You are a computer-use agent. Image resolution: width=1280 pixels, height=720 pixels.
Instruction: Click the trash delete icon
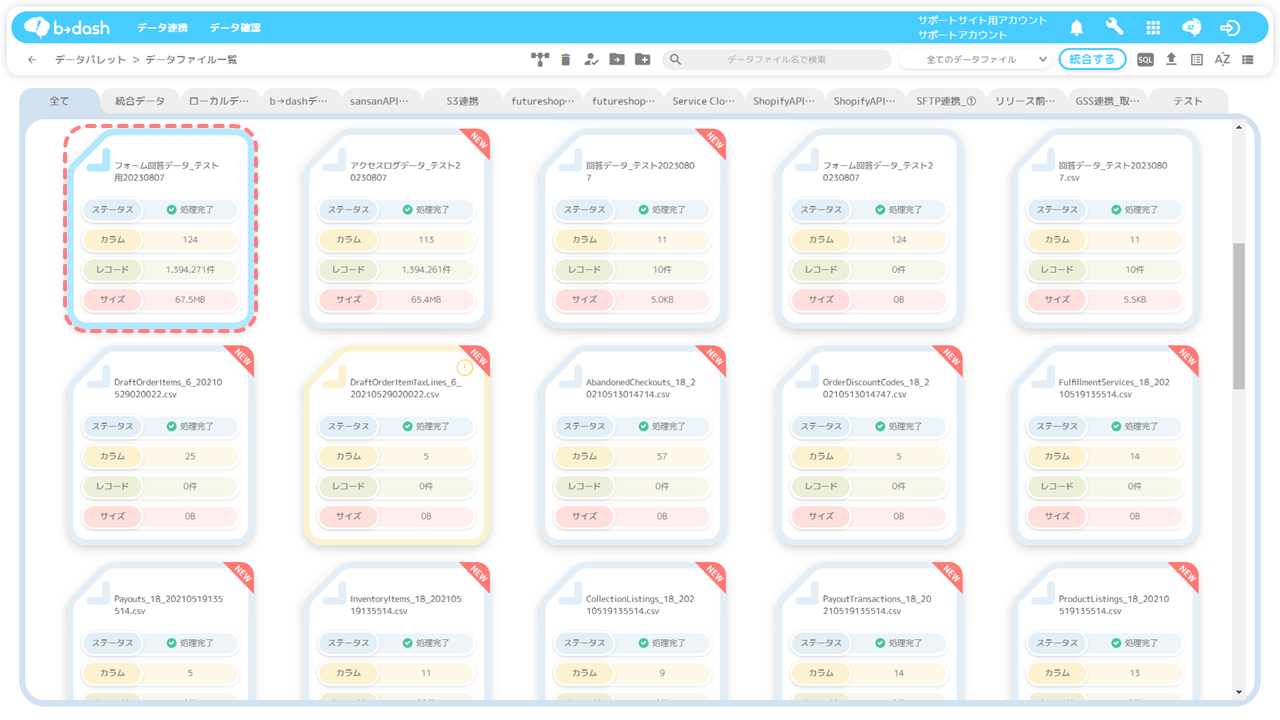pos(566,60)
